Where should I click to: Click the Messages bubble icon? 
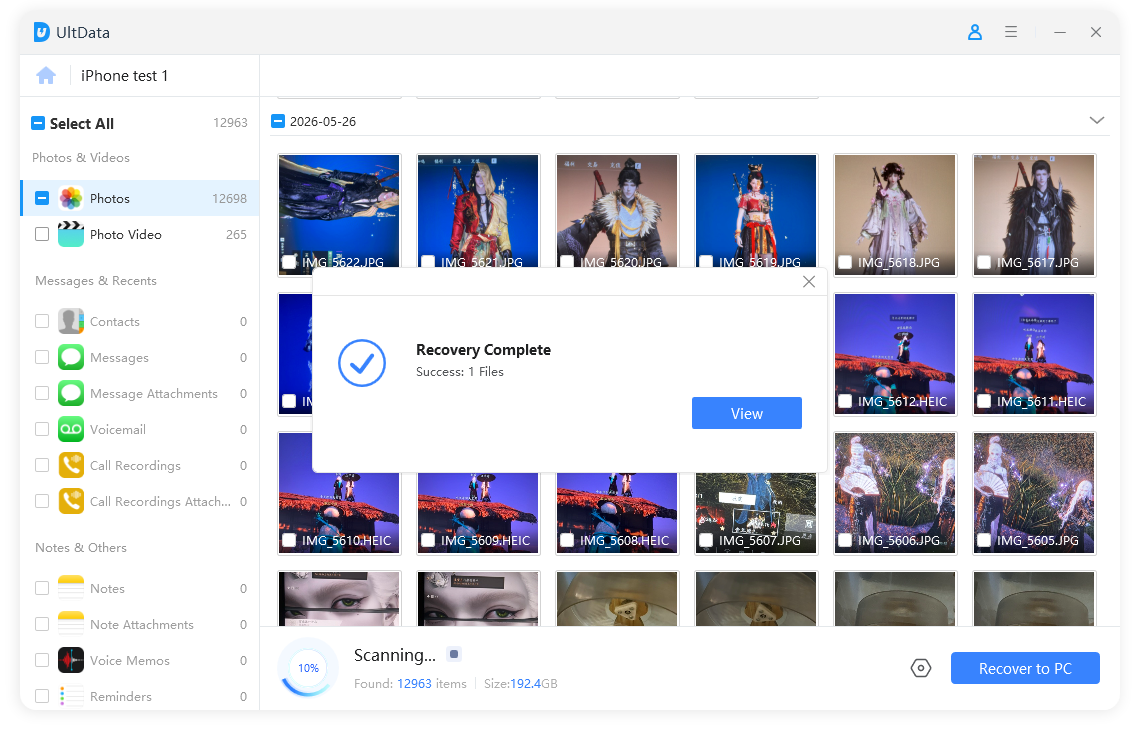[71, 357]
